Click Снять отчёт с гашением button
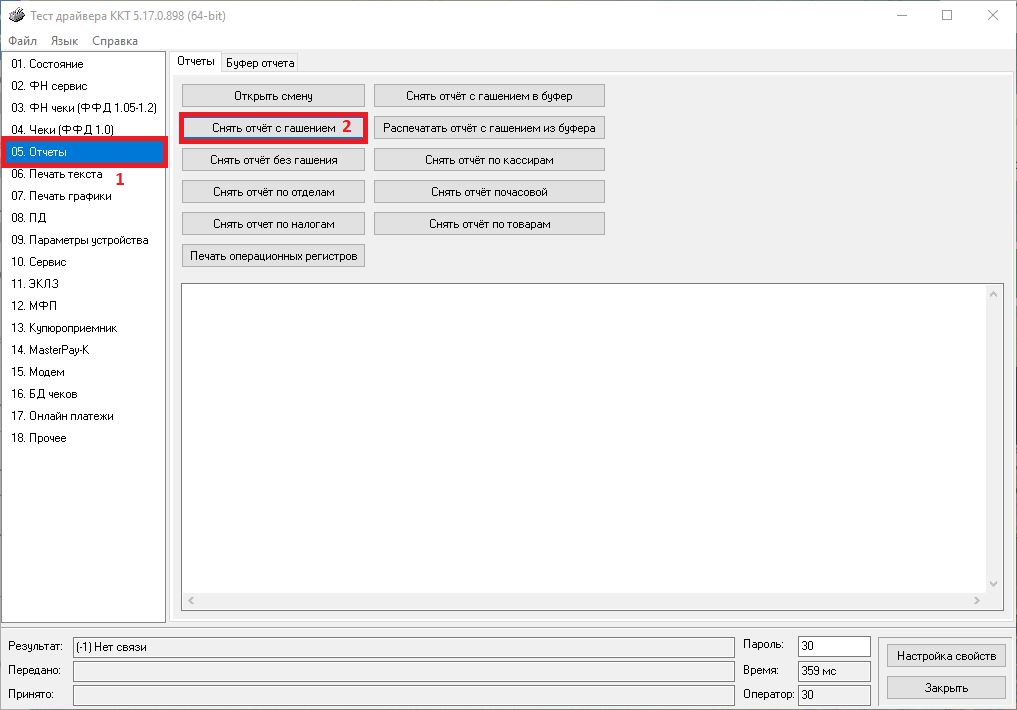 pos(273,128)
